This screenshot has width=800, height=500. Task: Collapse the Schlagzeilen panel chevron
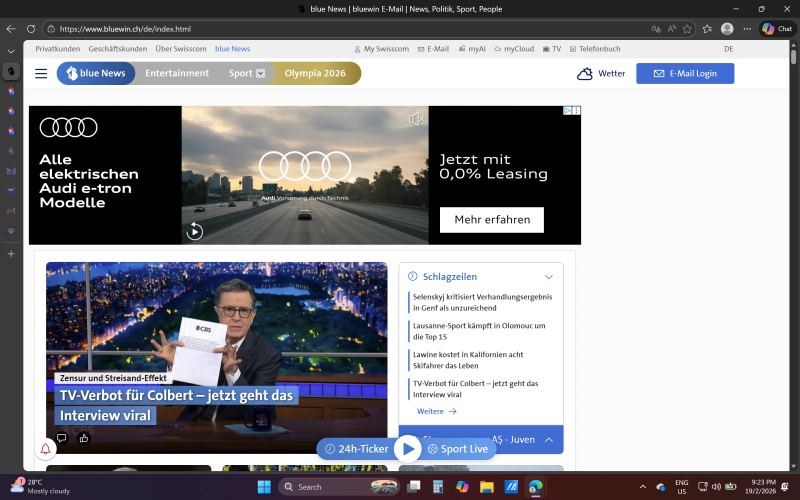[x=548, y=276]
